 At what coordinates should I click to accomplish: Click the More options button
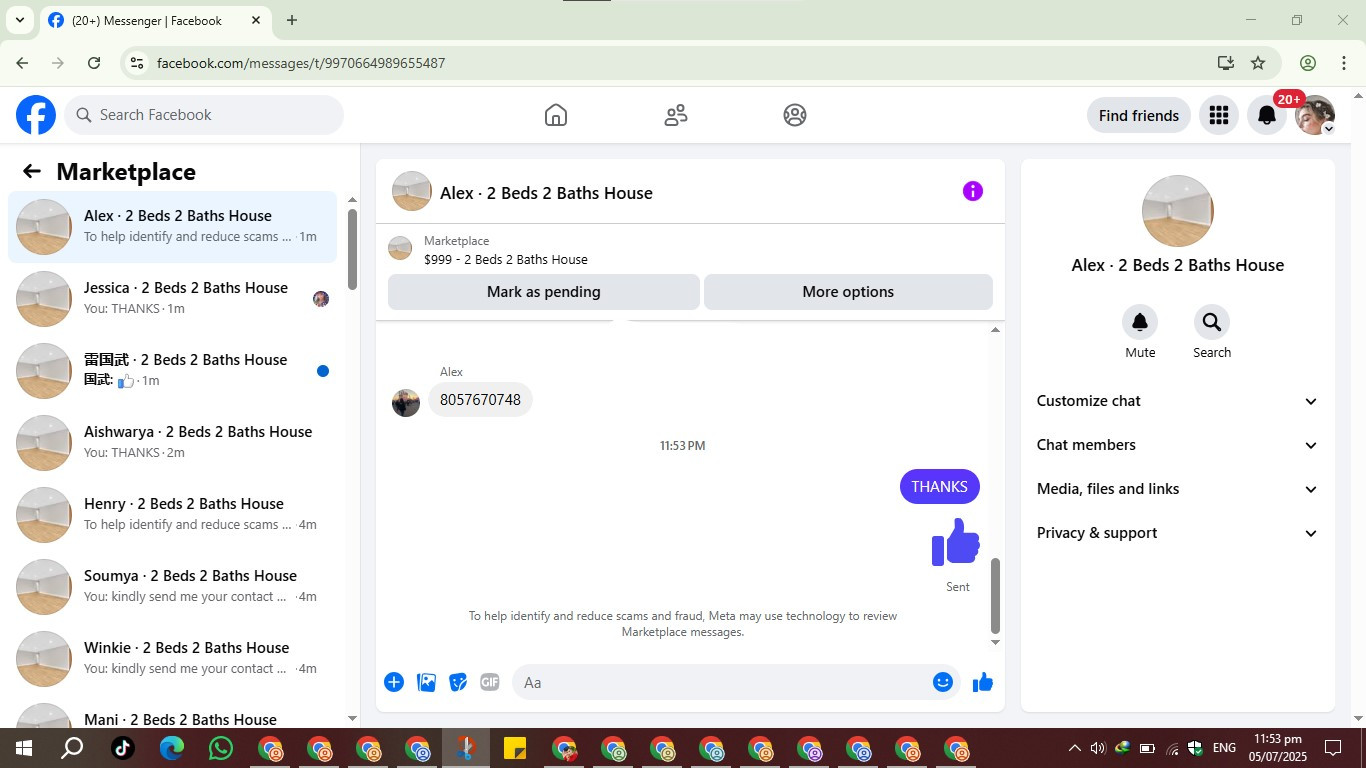[848, 292]
